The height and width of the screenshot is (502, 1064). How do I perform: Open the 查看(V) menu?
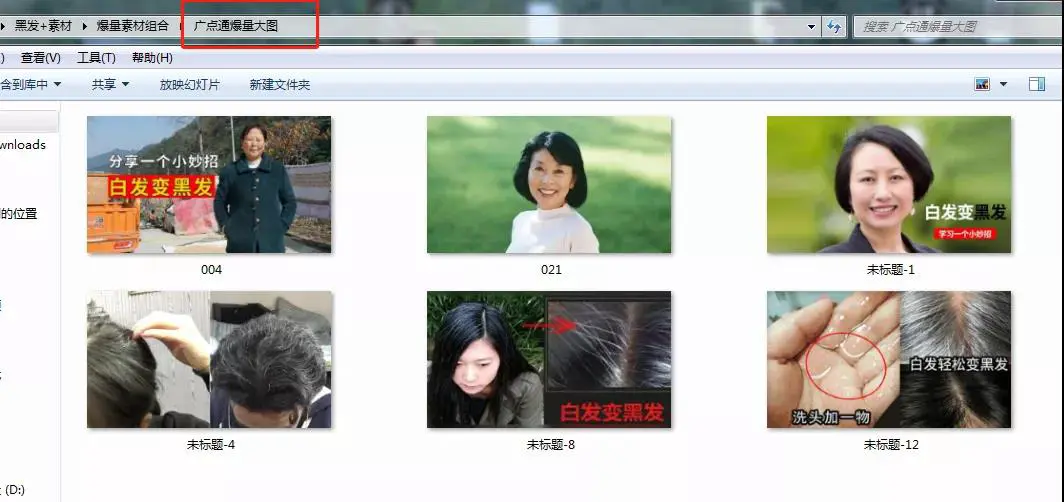(x=41, y=58)
